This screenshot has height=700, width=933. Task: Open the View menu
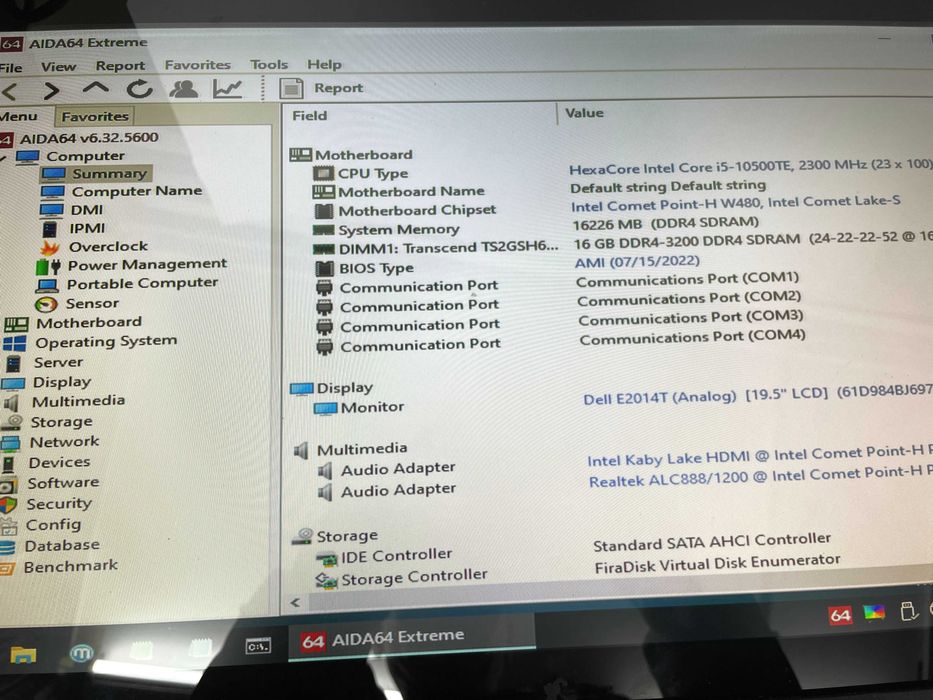(58, 66)
